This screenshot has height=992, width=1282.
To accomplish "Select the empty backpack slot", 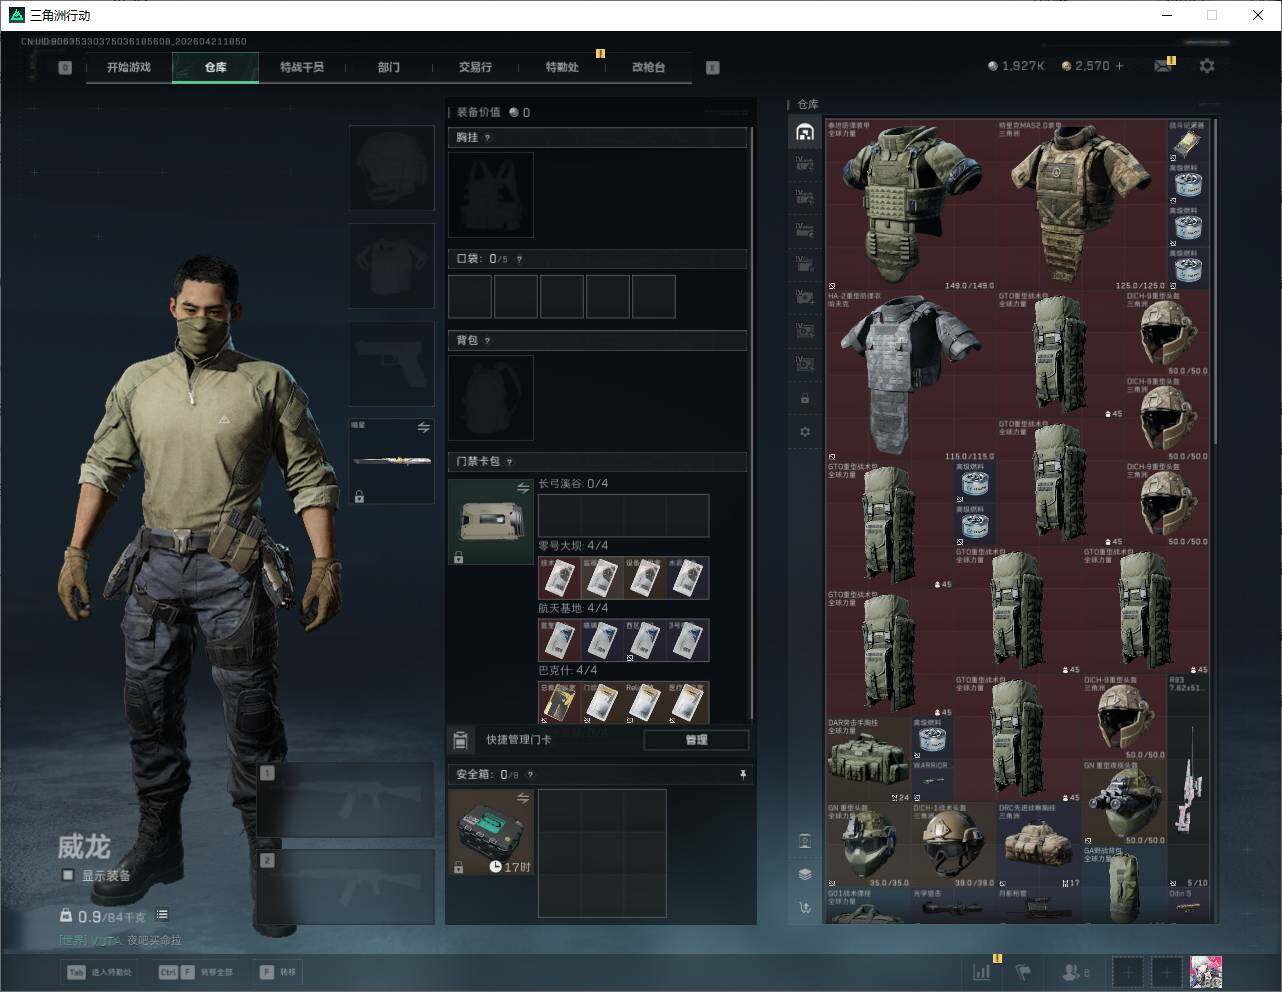I will coord(491,398).
